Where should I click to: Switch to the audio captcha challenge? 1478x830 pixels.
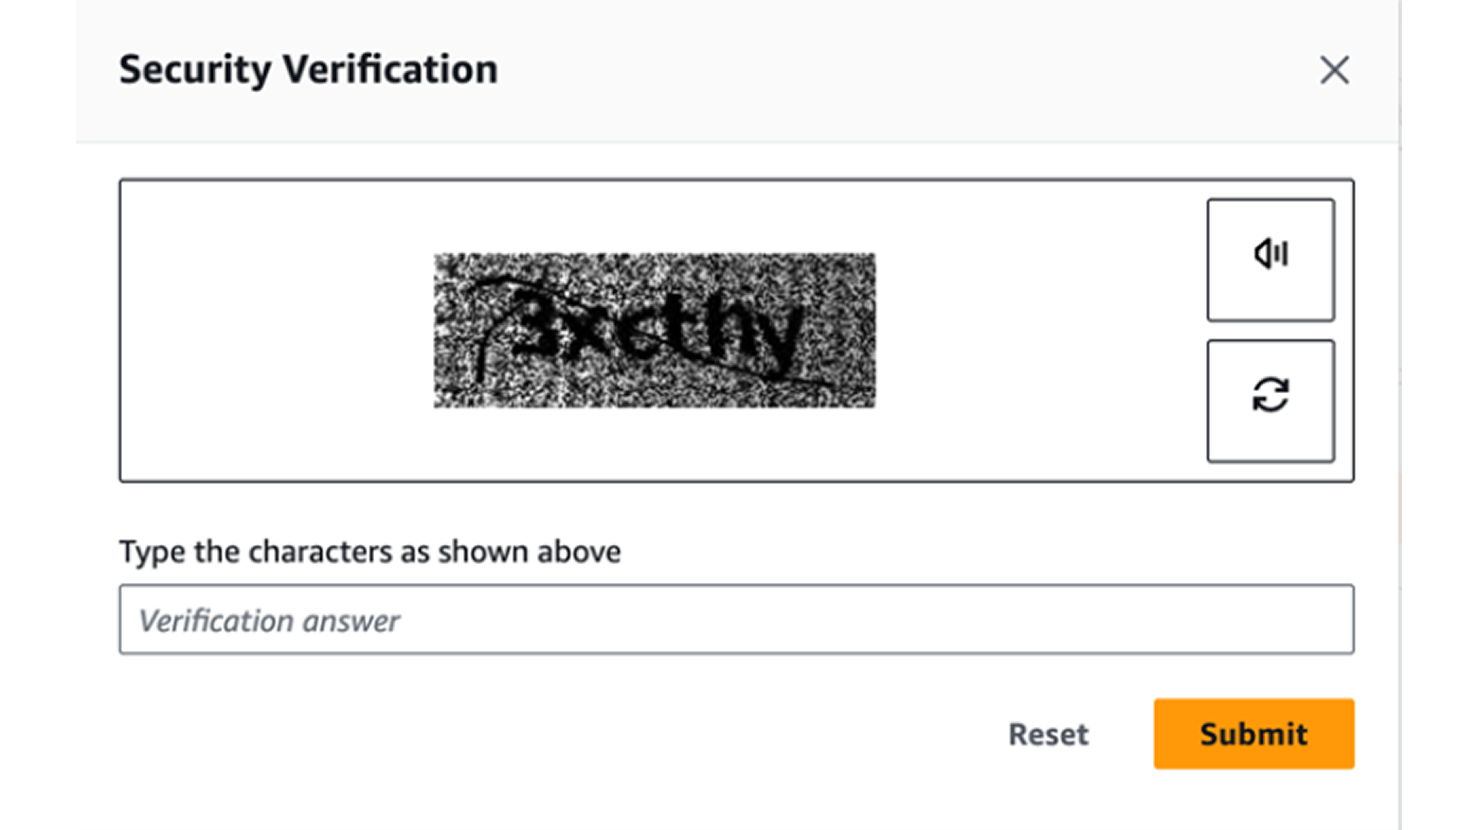tap(1270, 260)
